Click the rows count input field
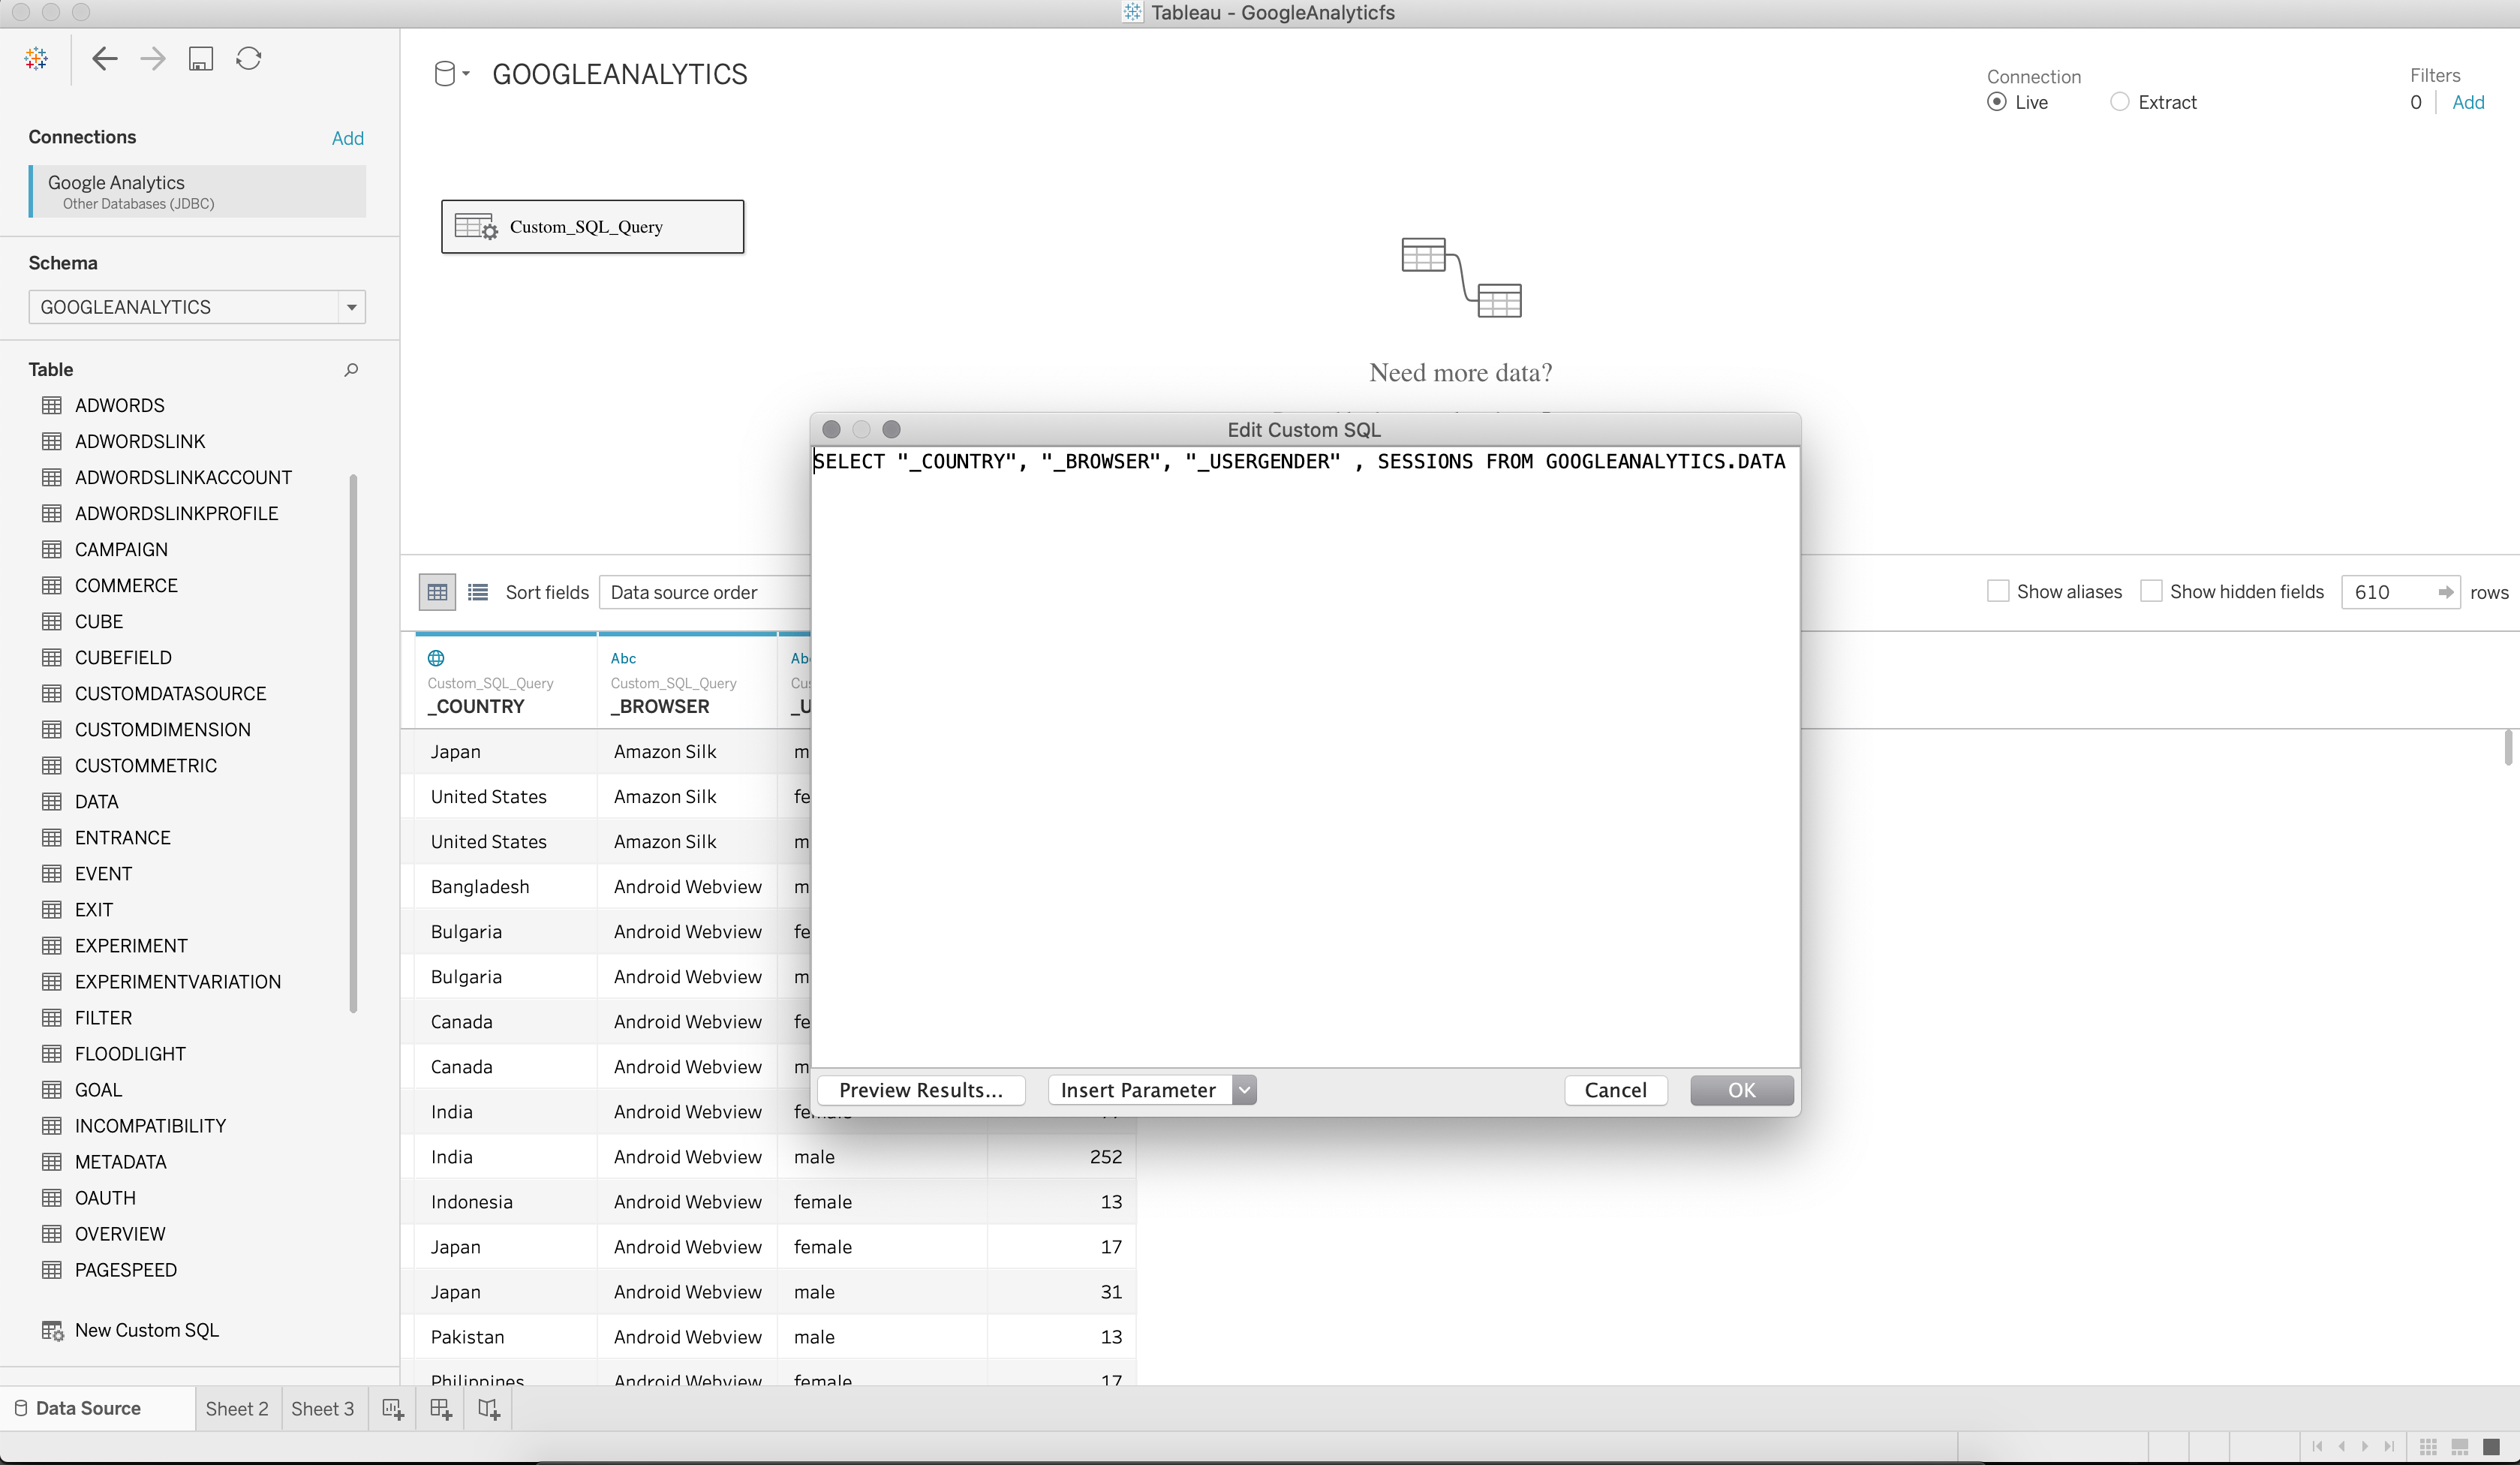This screenshot has width=2520, height=1465. (x=2385, y=592)
